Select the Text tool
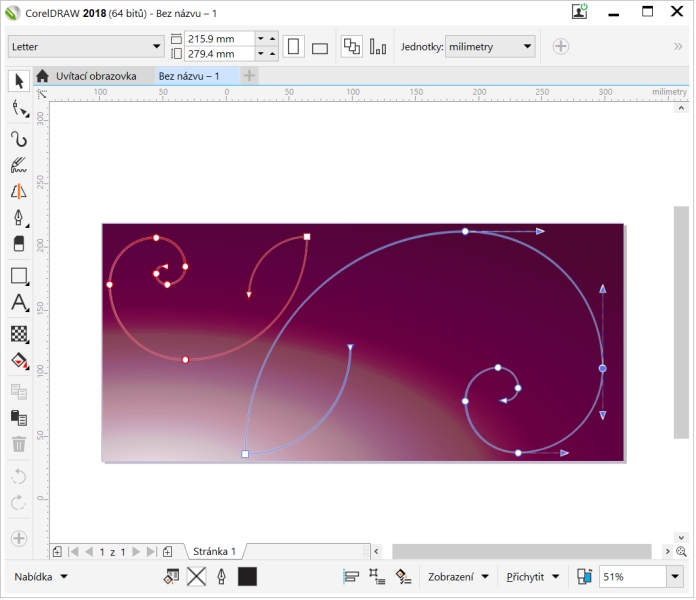 click(18, 303)
